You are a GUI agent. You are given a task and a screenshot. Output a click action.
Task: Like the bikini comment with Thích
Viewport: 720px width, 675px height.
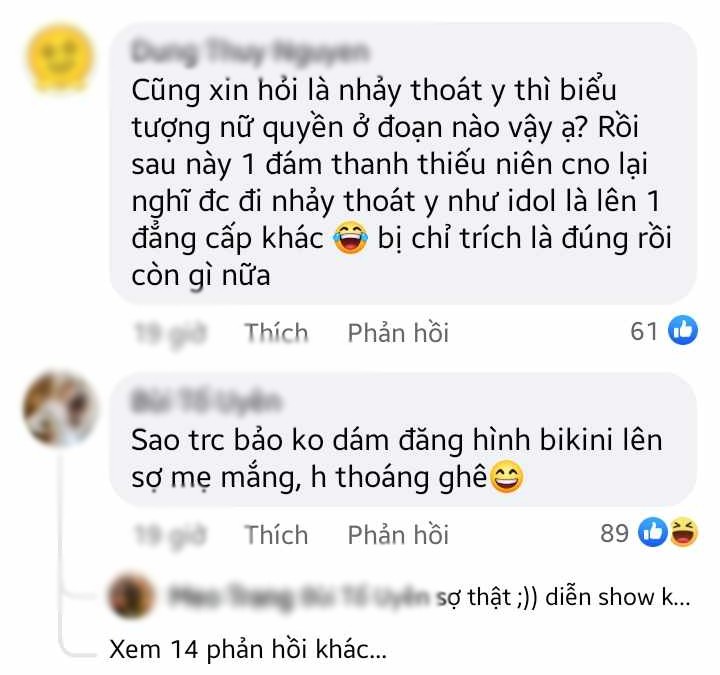tap(276, 534)
